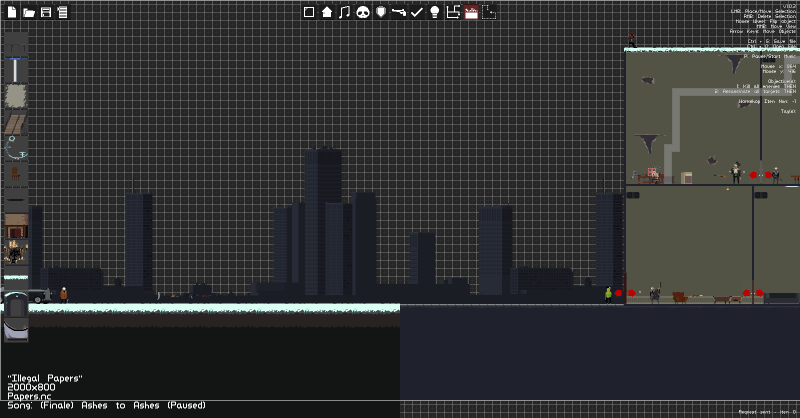The image size is (800, 418).
Task: Create a new level file
Action: pos(12,12)
